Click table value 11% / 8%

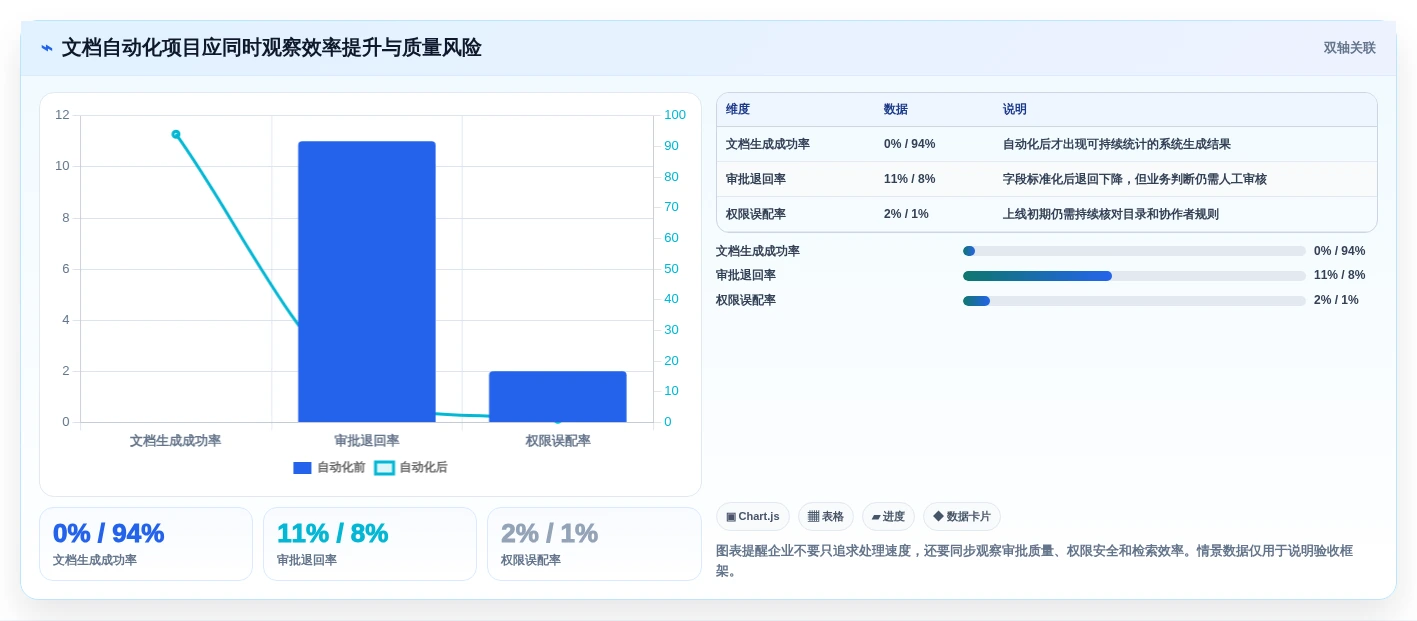pos(910,179)
